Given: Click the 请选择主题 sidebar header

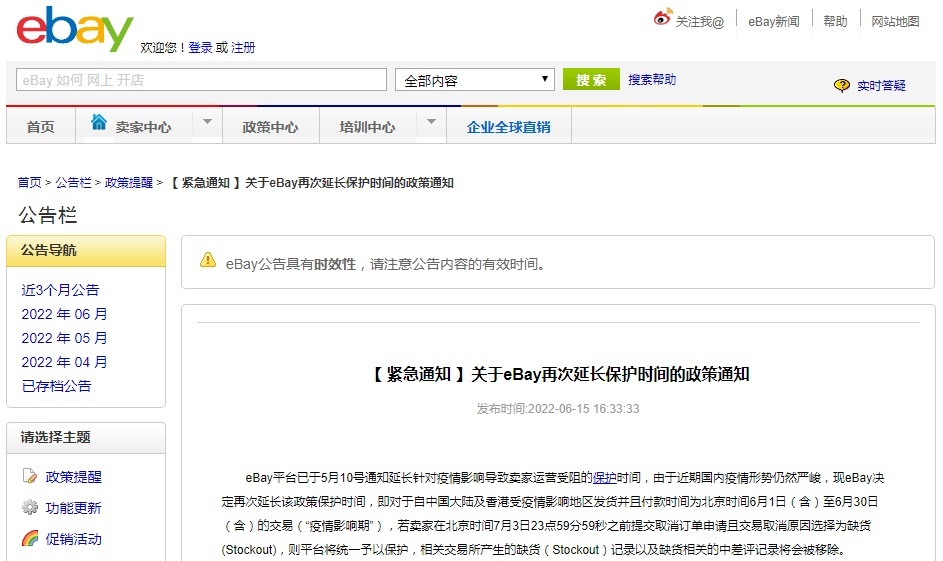Looking at the screenshot, I should (x=86, y=438).
